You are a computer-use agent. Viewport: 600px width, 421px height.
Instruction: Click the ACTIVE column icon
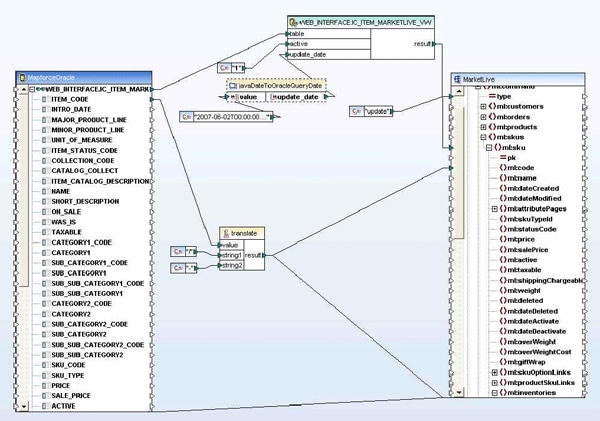(46, 406)
